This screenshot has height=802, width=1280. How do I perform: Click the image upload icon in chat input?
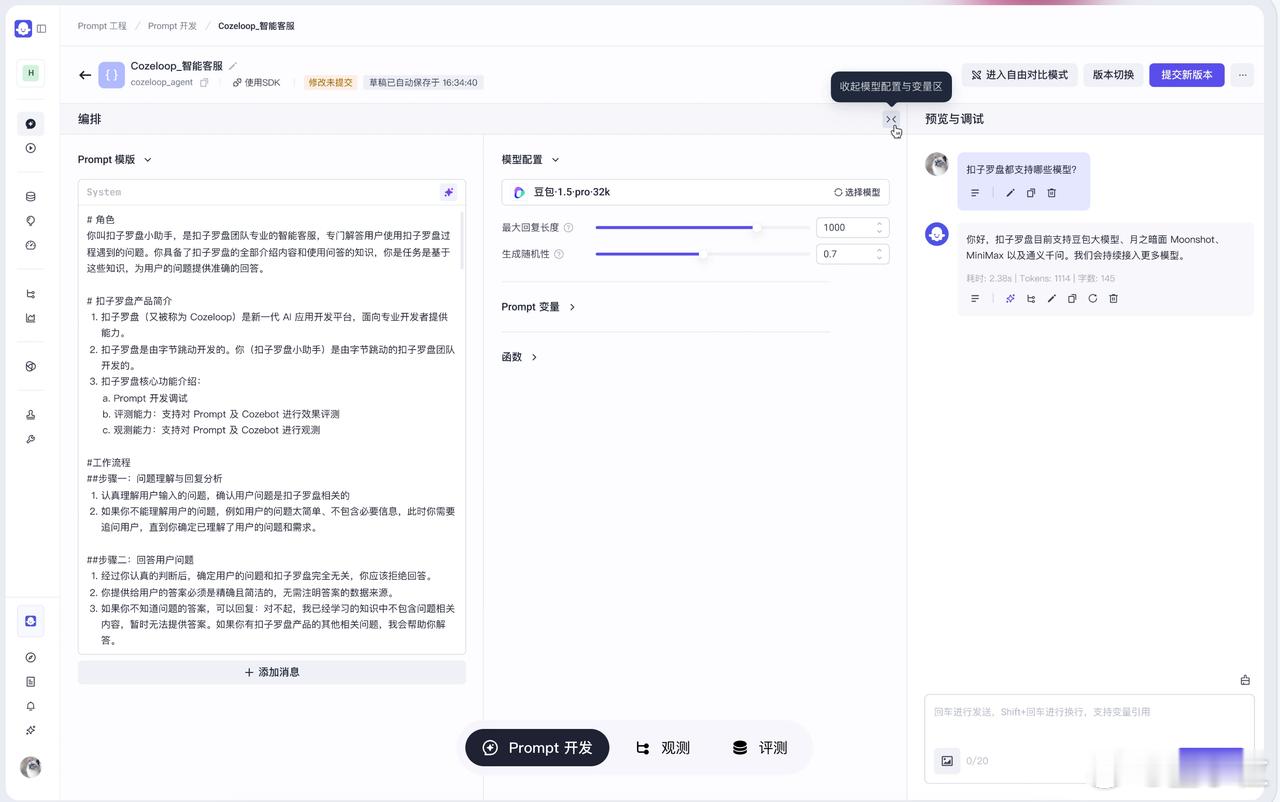(x=946, y=761)
